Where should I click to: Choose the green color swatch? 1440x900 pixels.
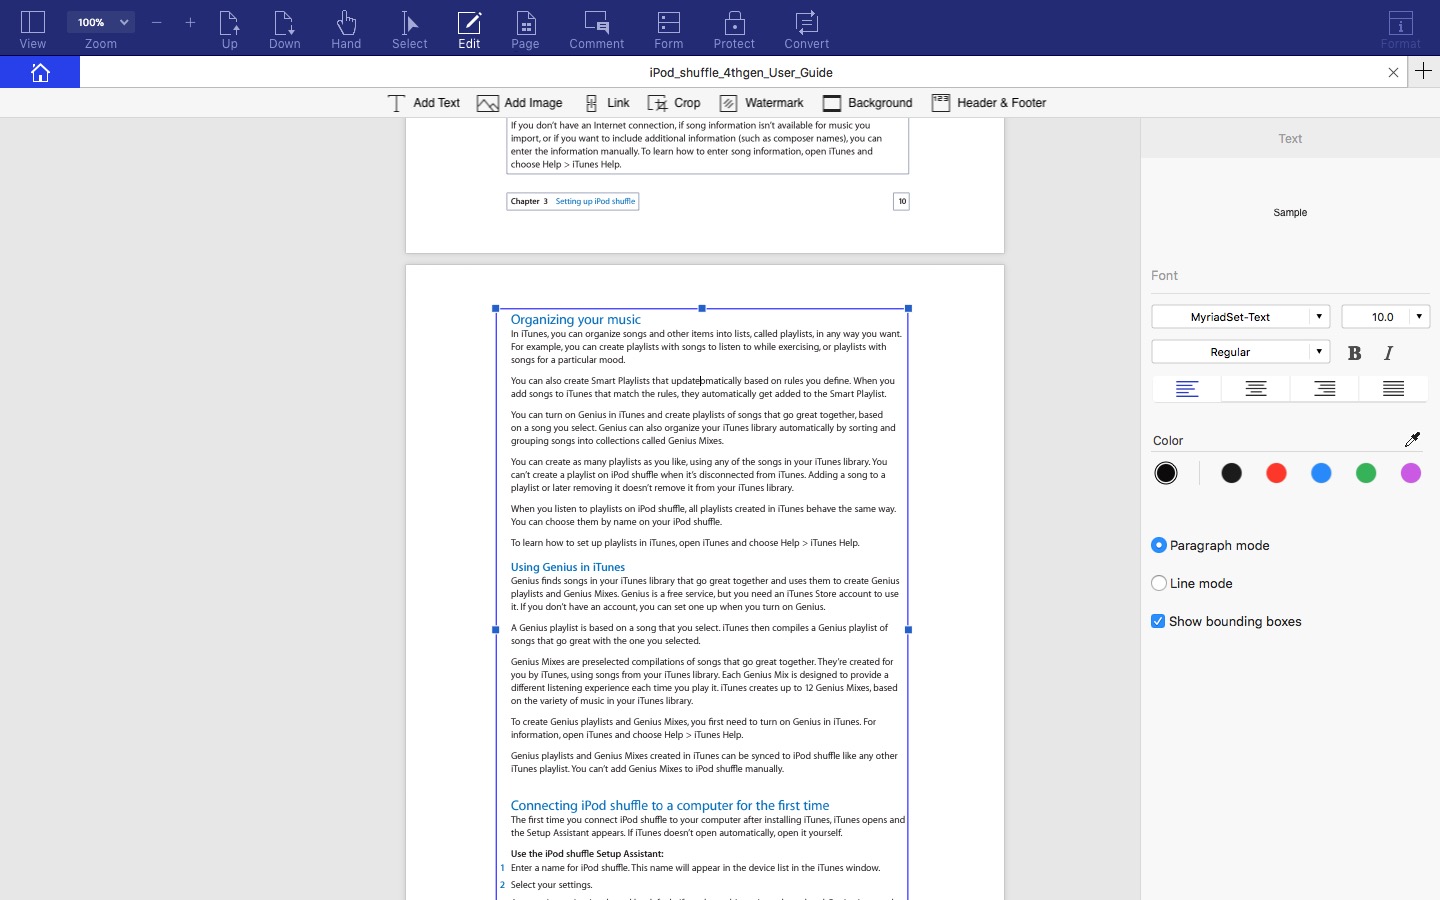[x=1366, y=473]
